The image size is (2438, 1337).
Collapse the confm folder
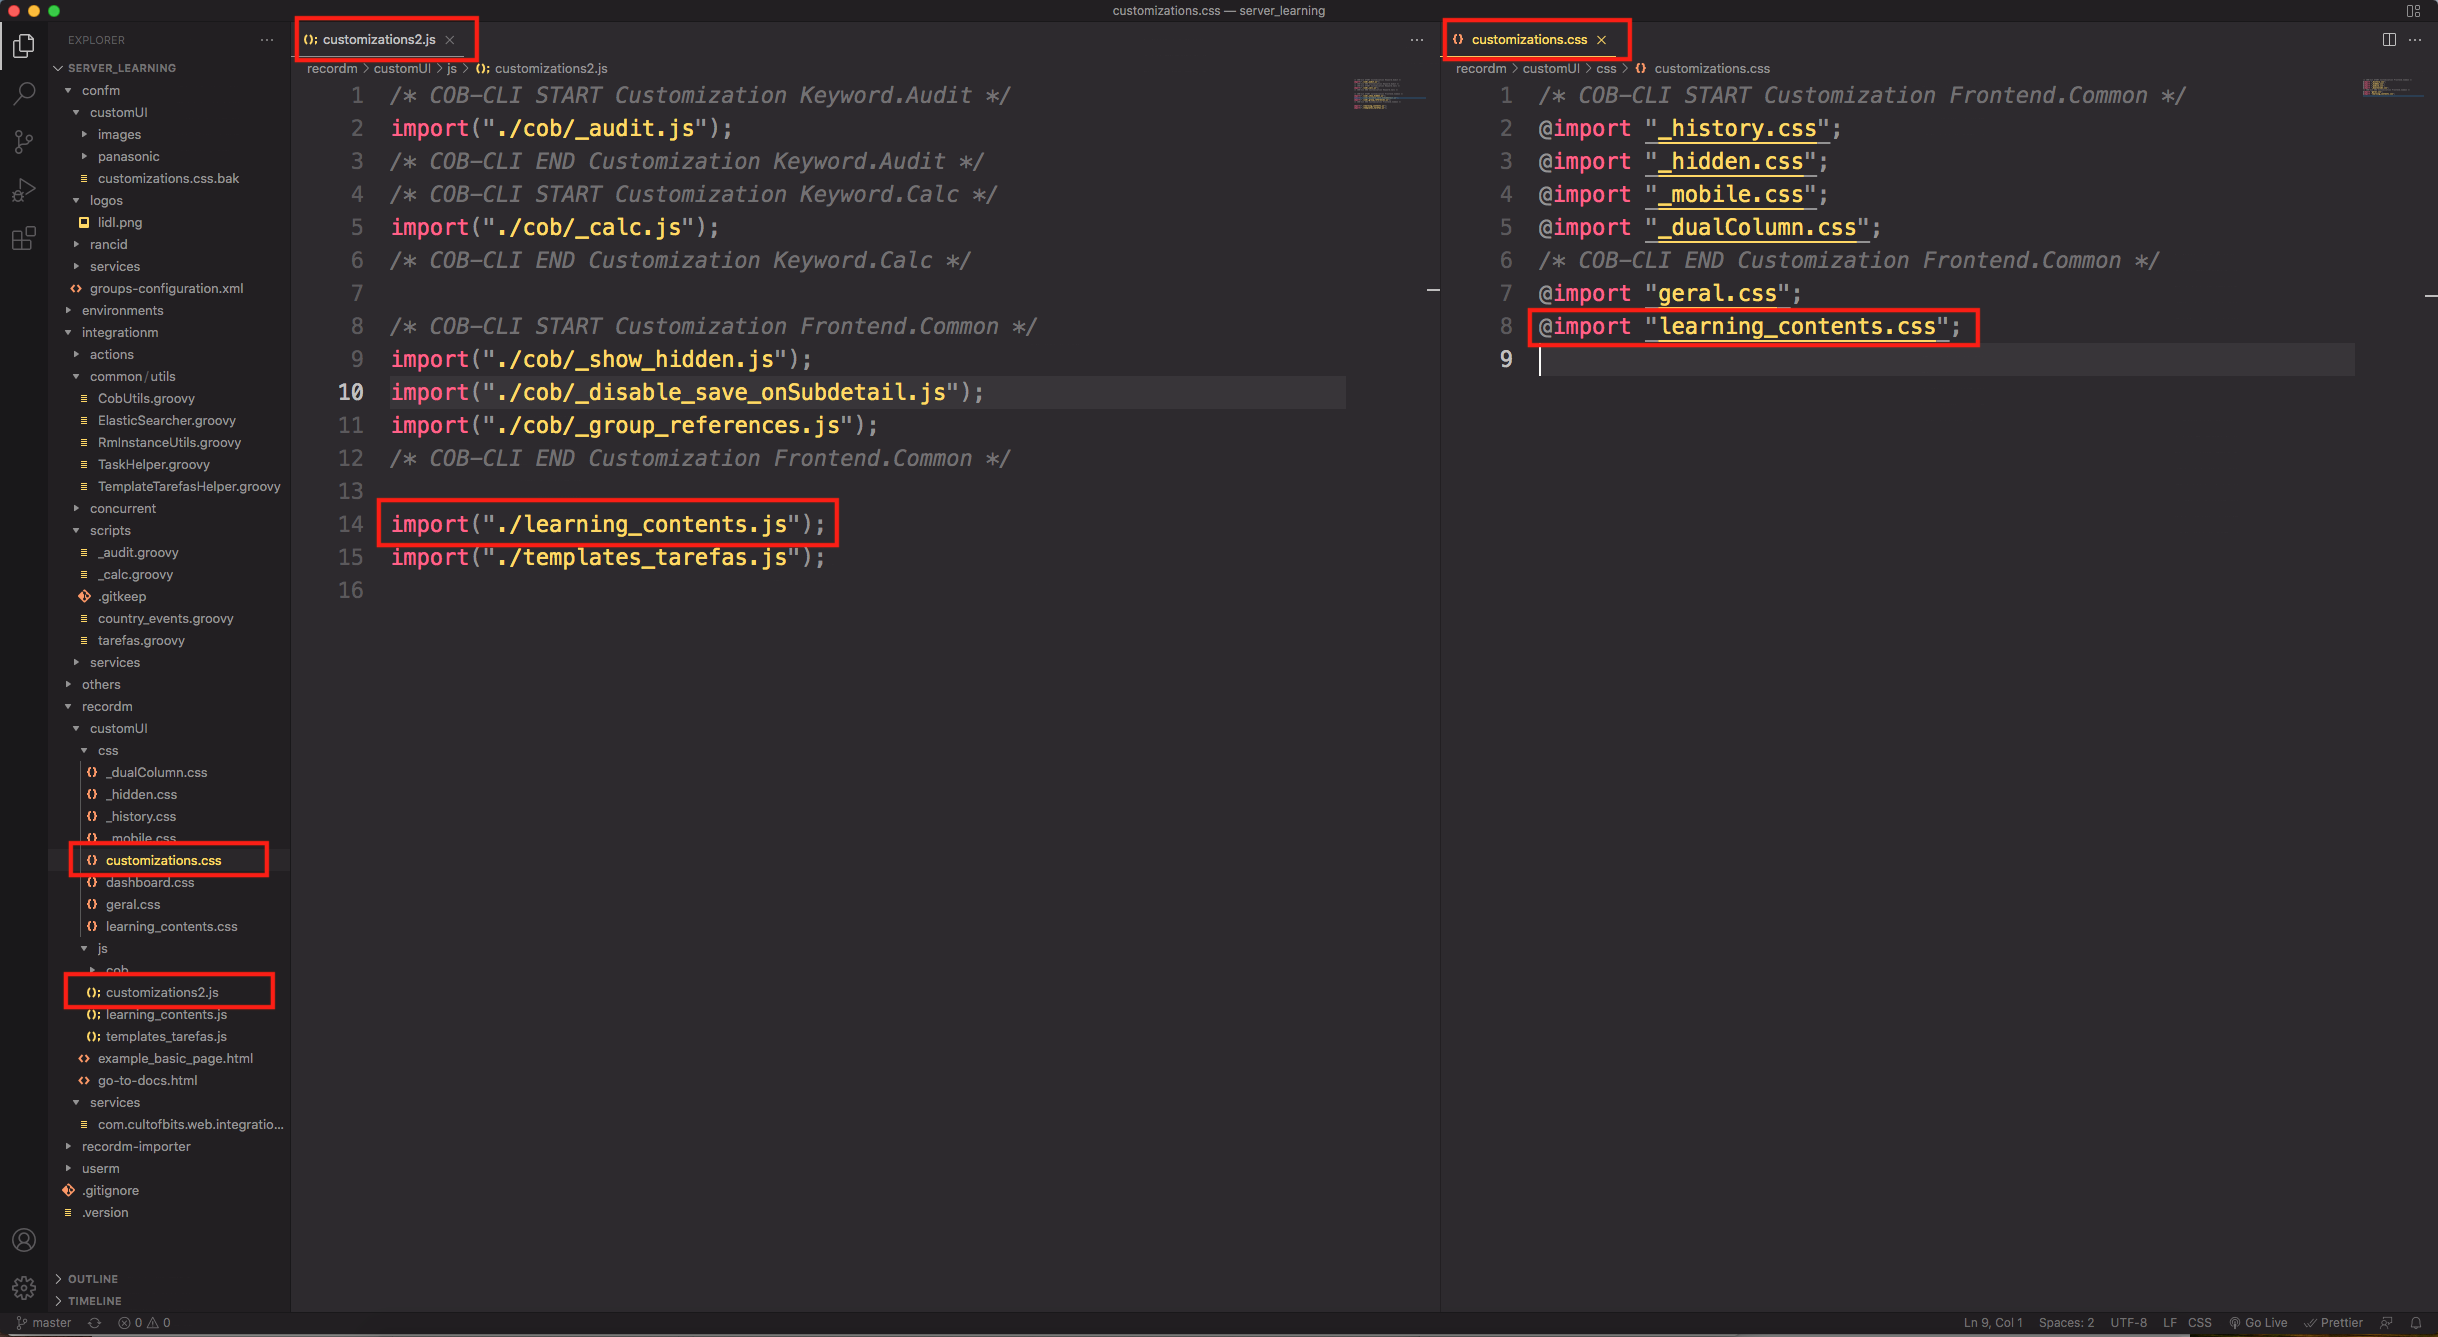(100, 90)
